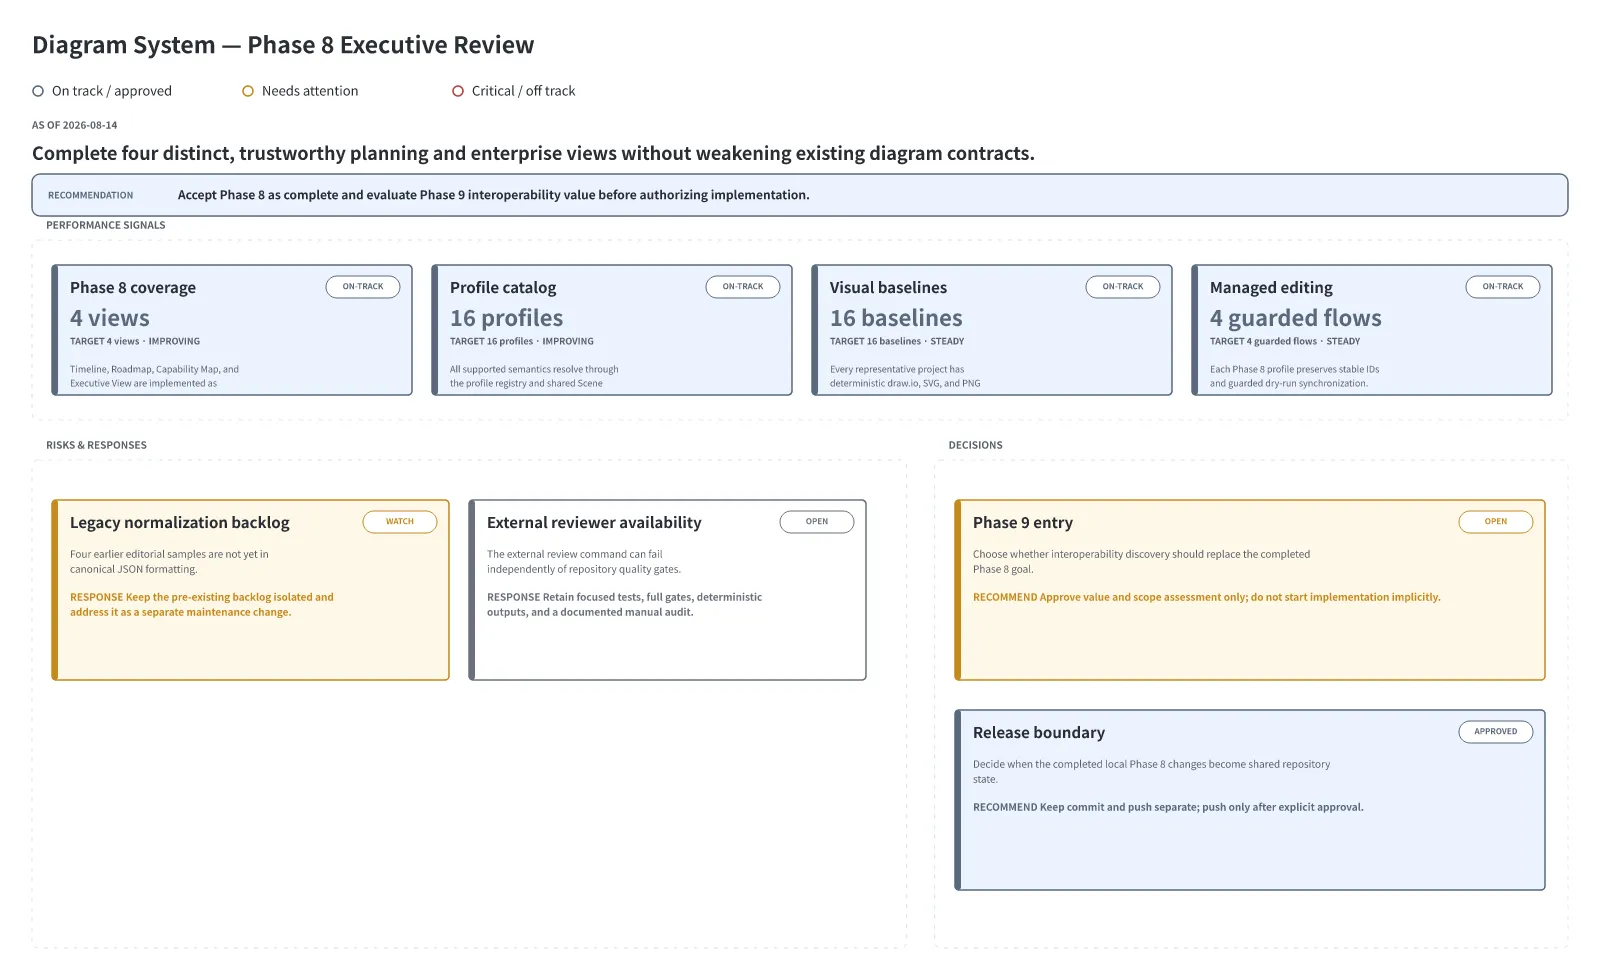Image resolution: width=1600 pixels, height=980 pixels.
Task: Click the DECISIONS section heading
Action: point(975,445)
